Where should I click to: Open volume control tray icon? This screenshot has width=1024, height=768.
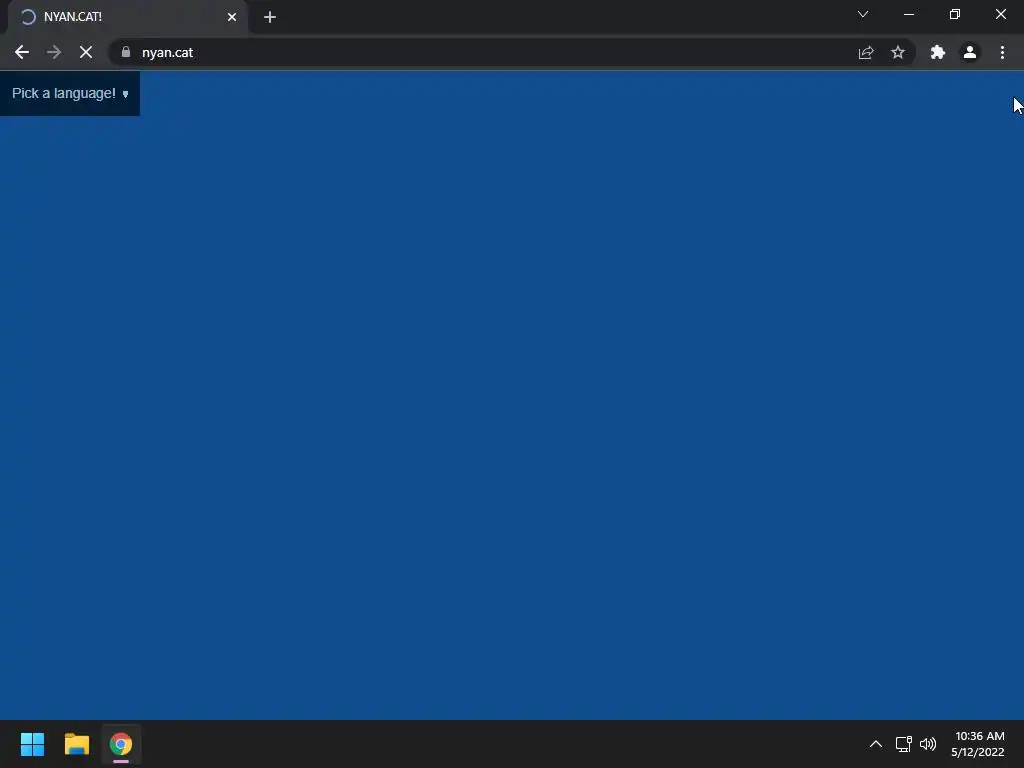(928, 744)
